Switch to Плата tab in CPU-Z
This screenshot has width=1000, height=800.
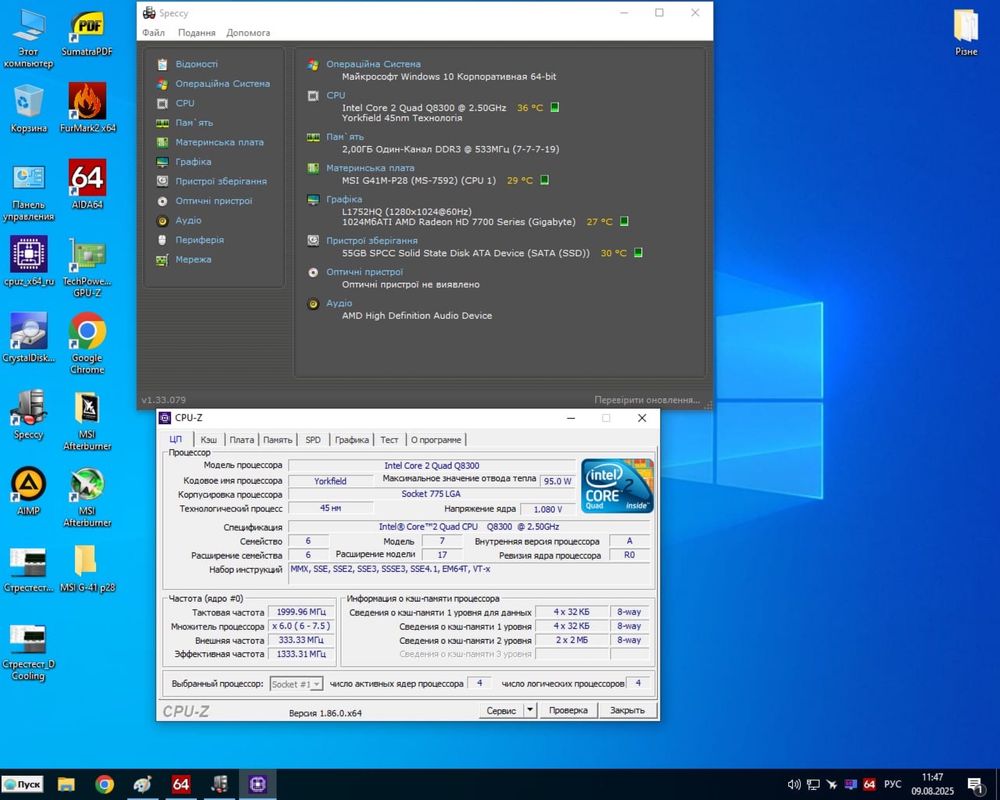242,440
